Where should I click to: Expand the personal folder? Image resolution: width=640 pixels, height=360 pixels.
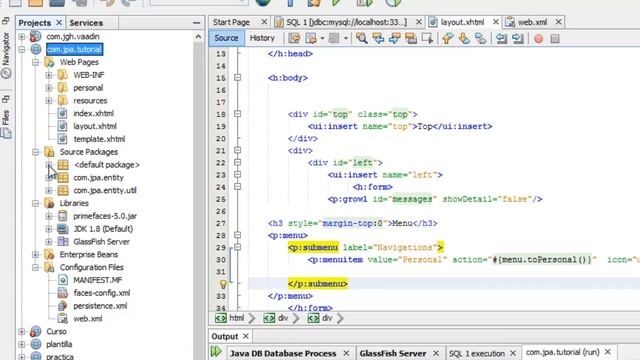pyautogui.click(x=49, y=88)
